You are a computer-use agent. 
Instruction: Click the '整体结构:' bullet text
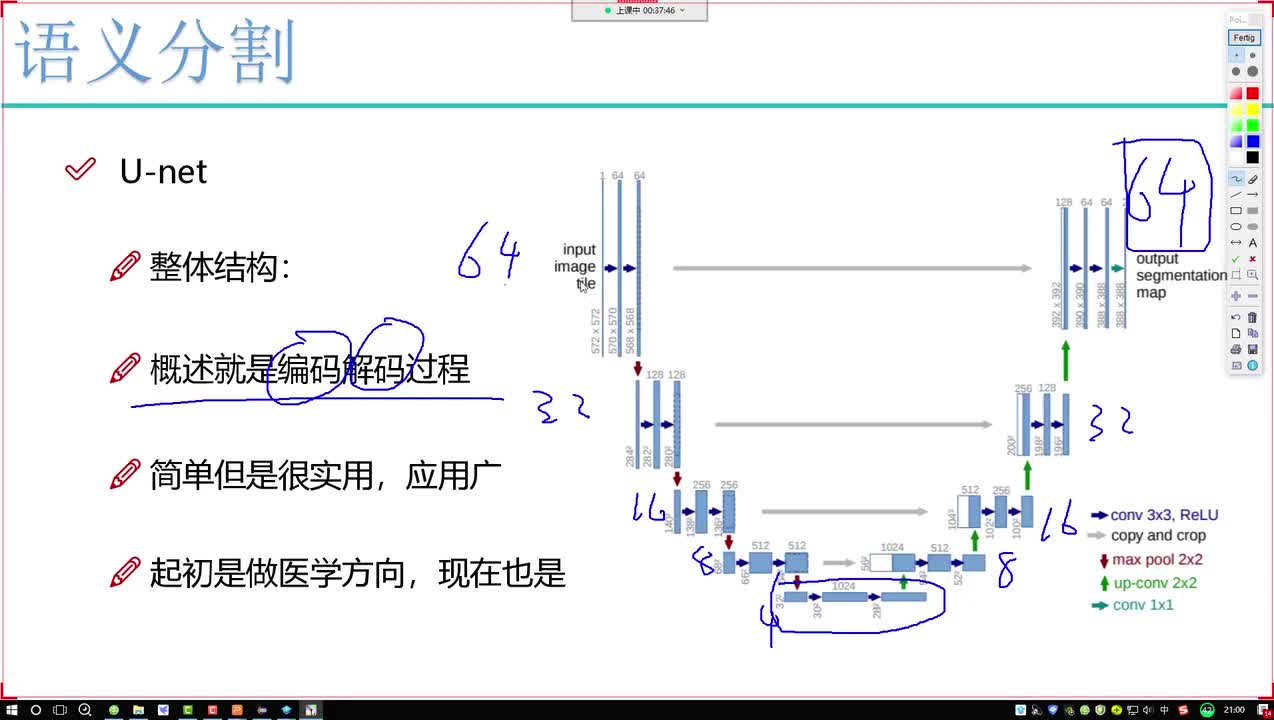point(220,267)
